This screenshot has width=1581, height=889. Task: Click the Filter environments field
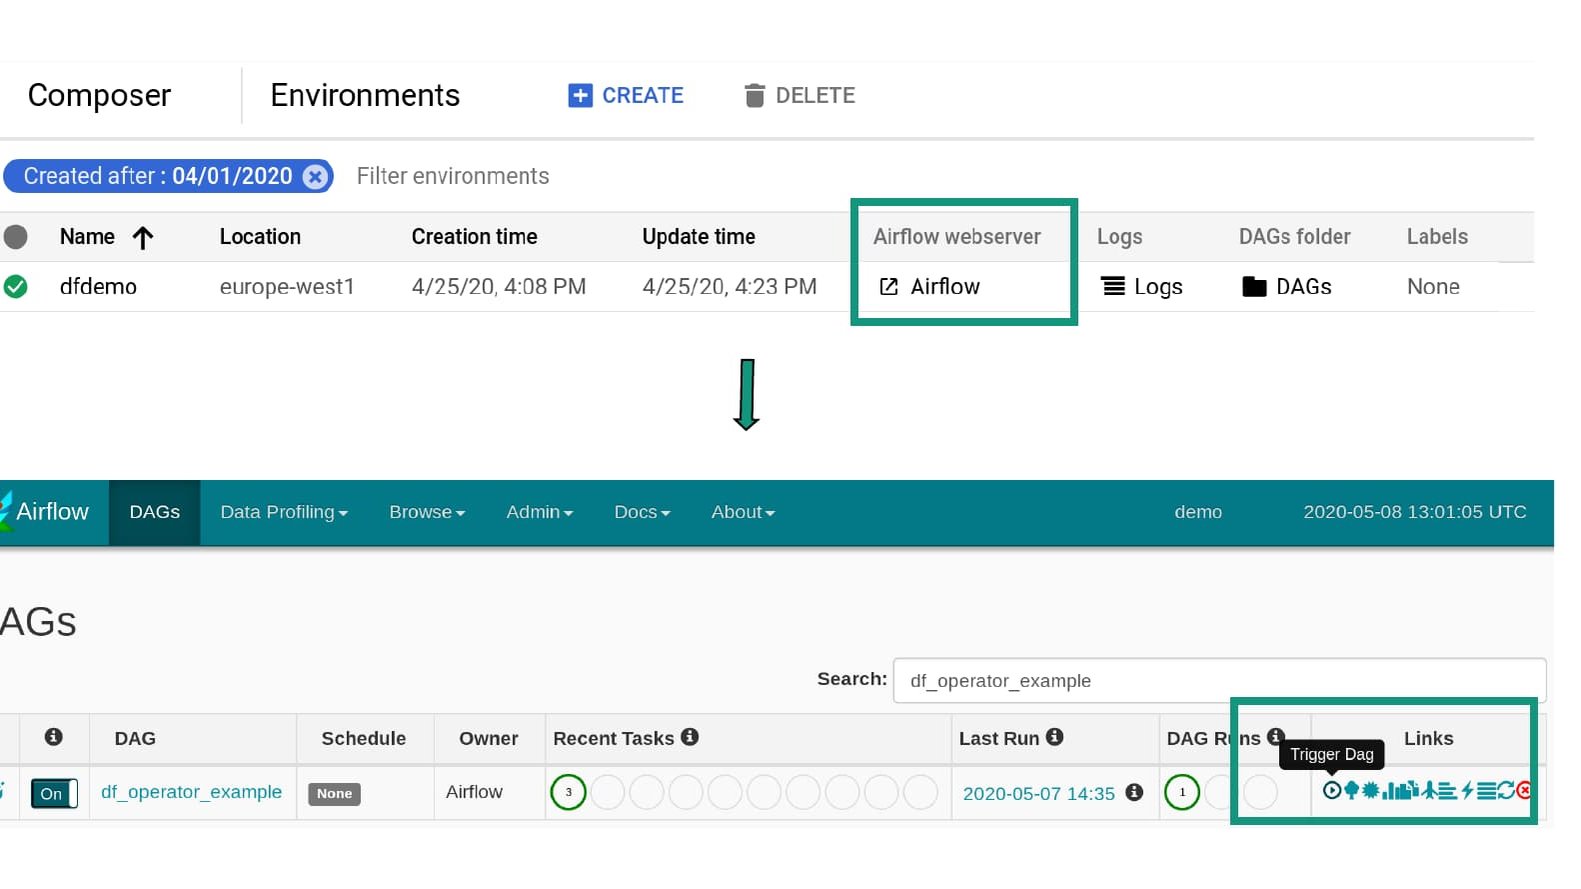click(453, 176)
